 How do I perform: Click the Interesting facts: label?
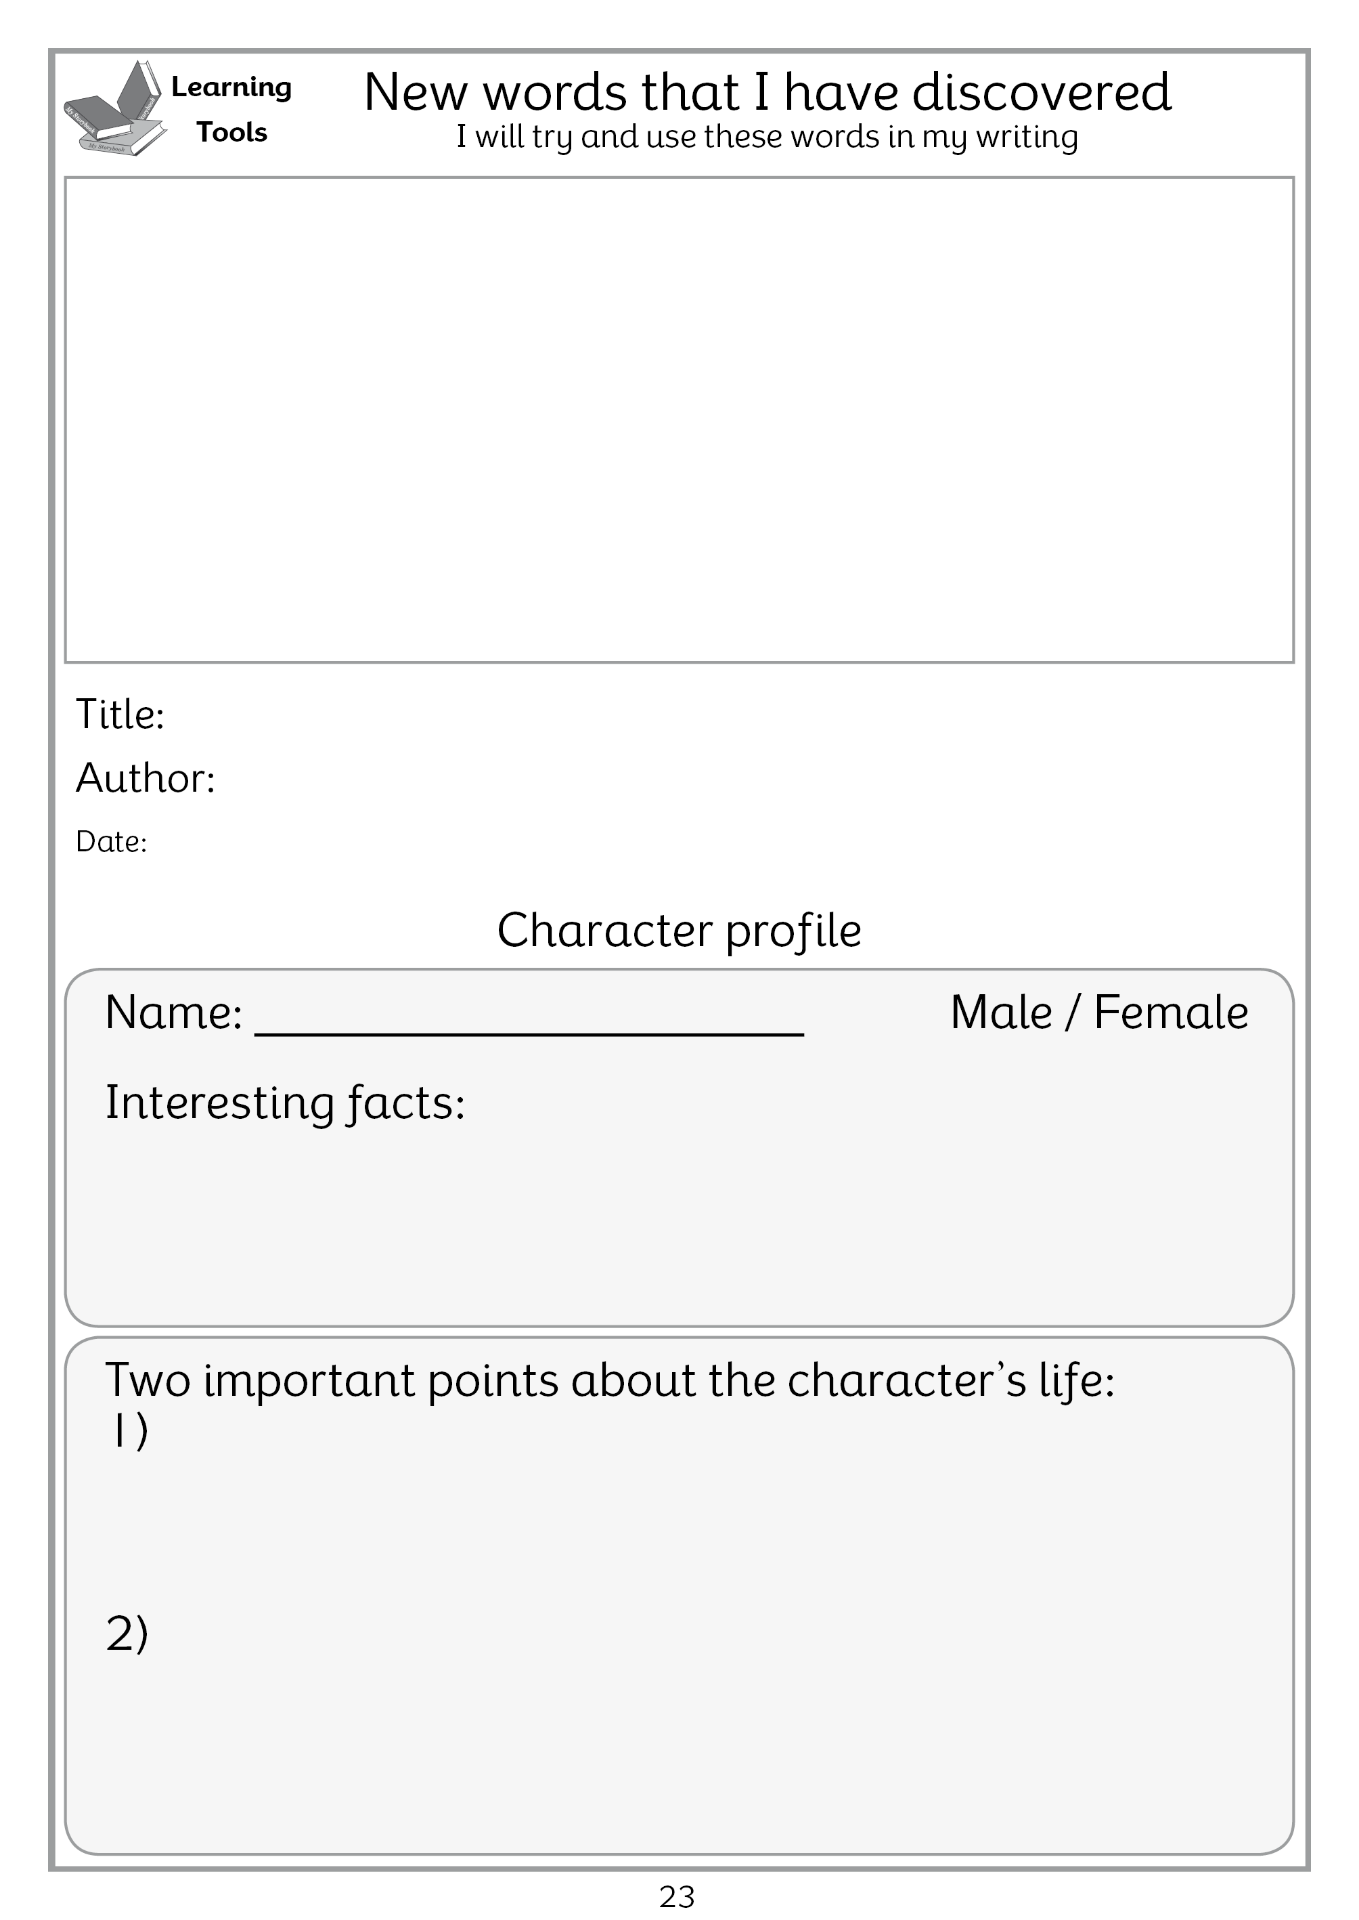coord(285,1103)
